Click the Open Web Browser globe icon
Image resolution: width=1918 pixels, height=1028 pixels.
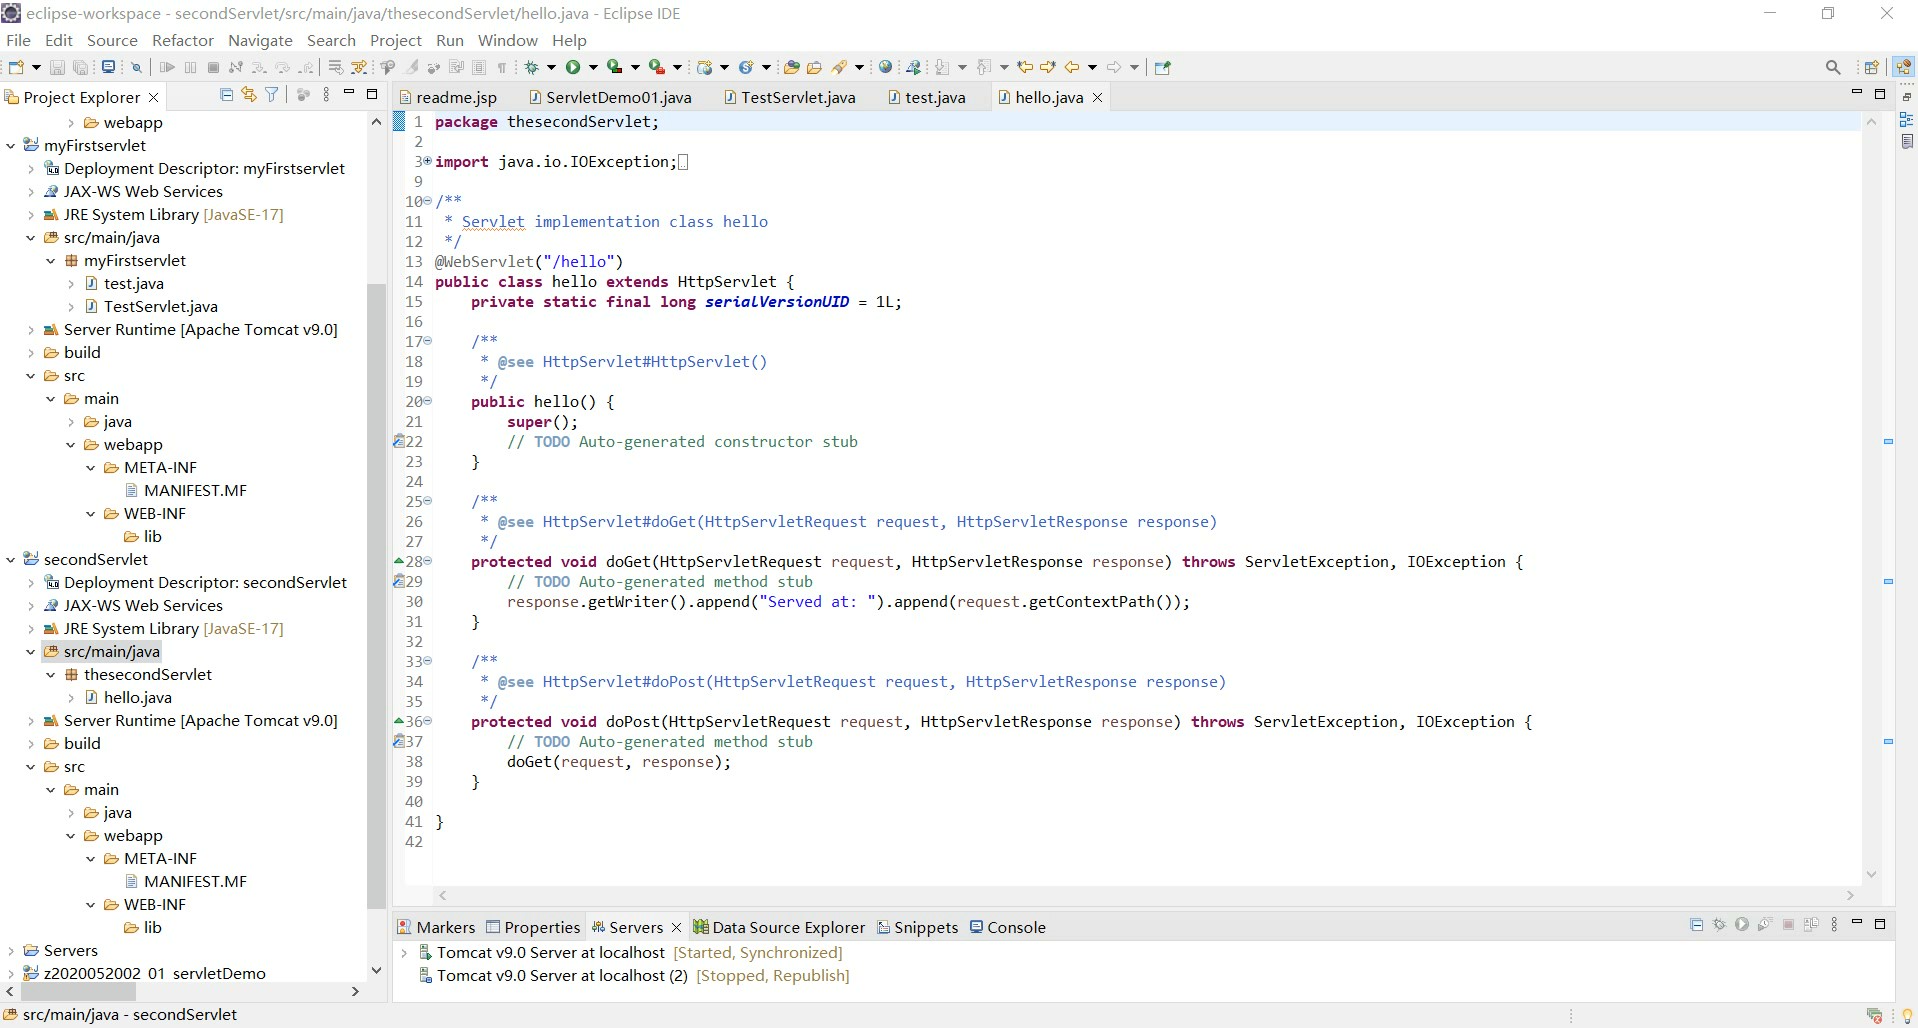(885, 67)
